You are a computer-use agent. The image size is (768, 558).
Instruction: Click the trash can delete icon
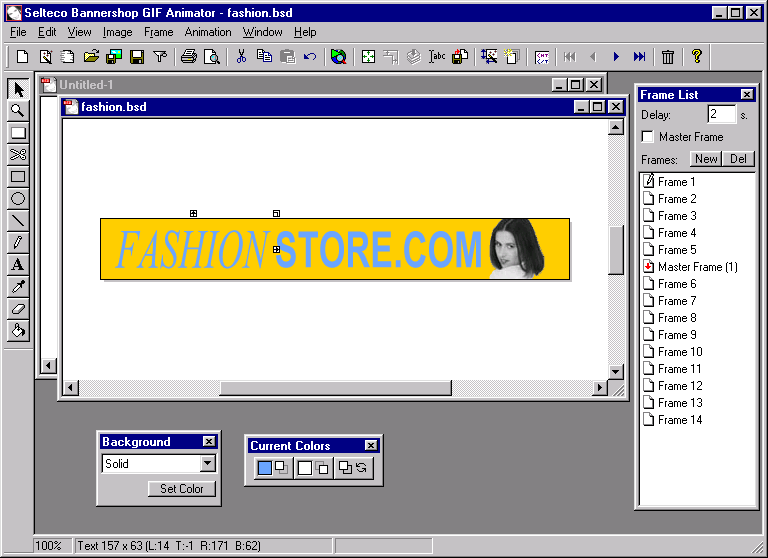tap(668, 57)
